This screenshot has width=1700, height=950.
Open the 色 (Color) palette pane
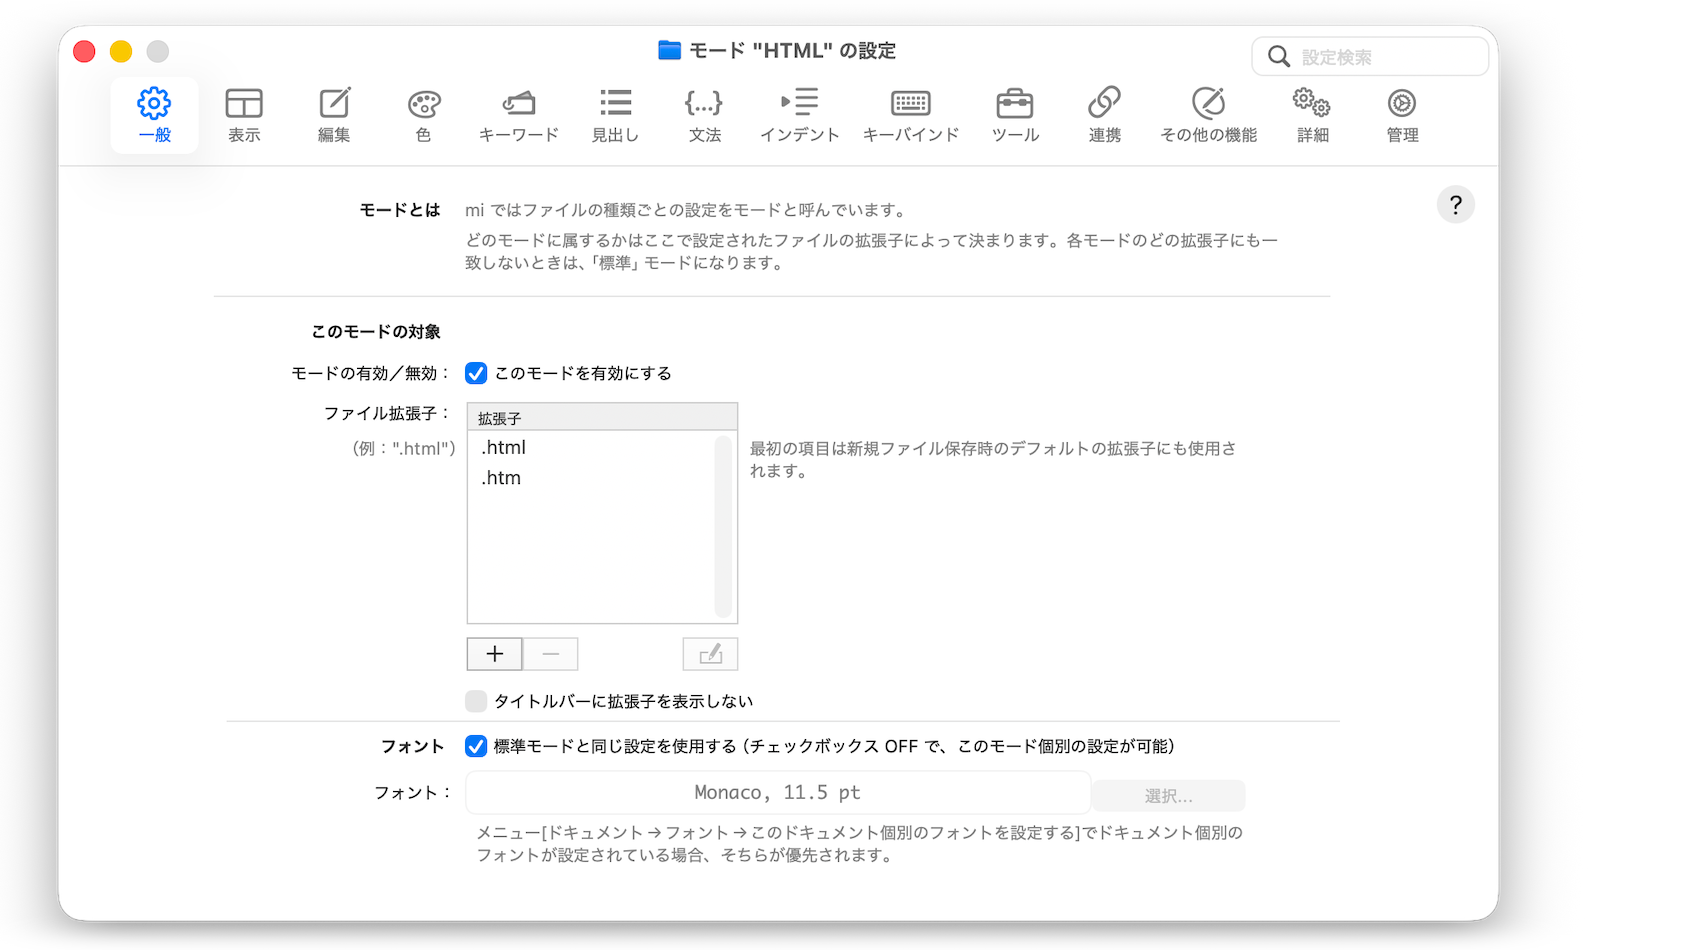click(x=423, y=115)
